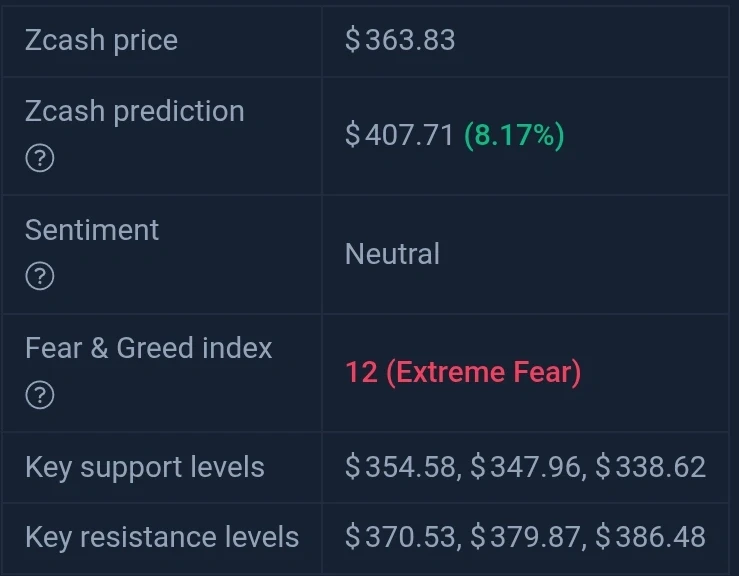This screenshot has height=576, width=739.
Task: Open the Fear & Greed index help icon
Action: [40, 395]
